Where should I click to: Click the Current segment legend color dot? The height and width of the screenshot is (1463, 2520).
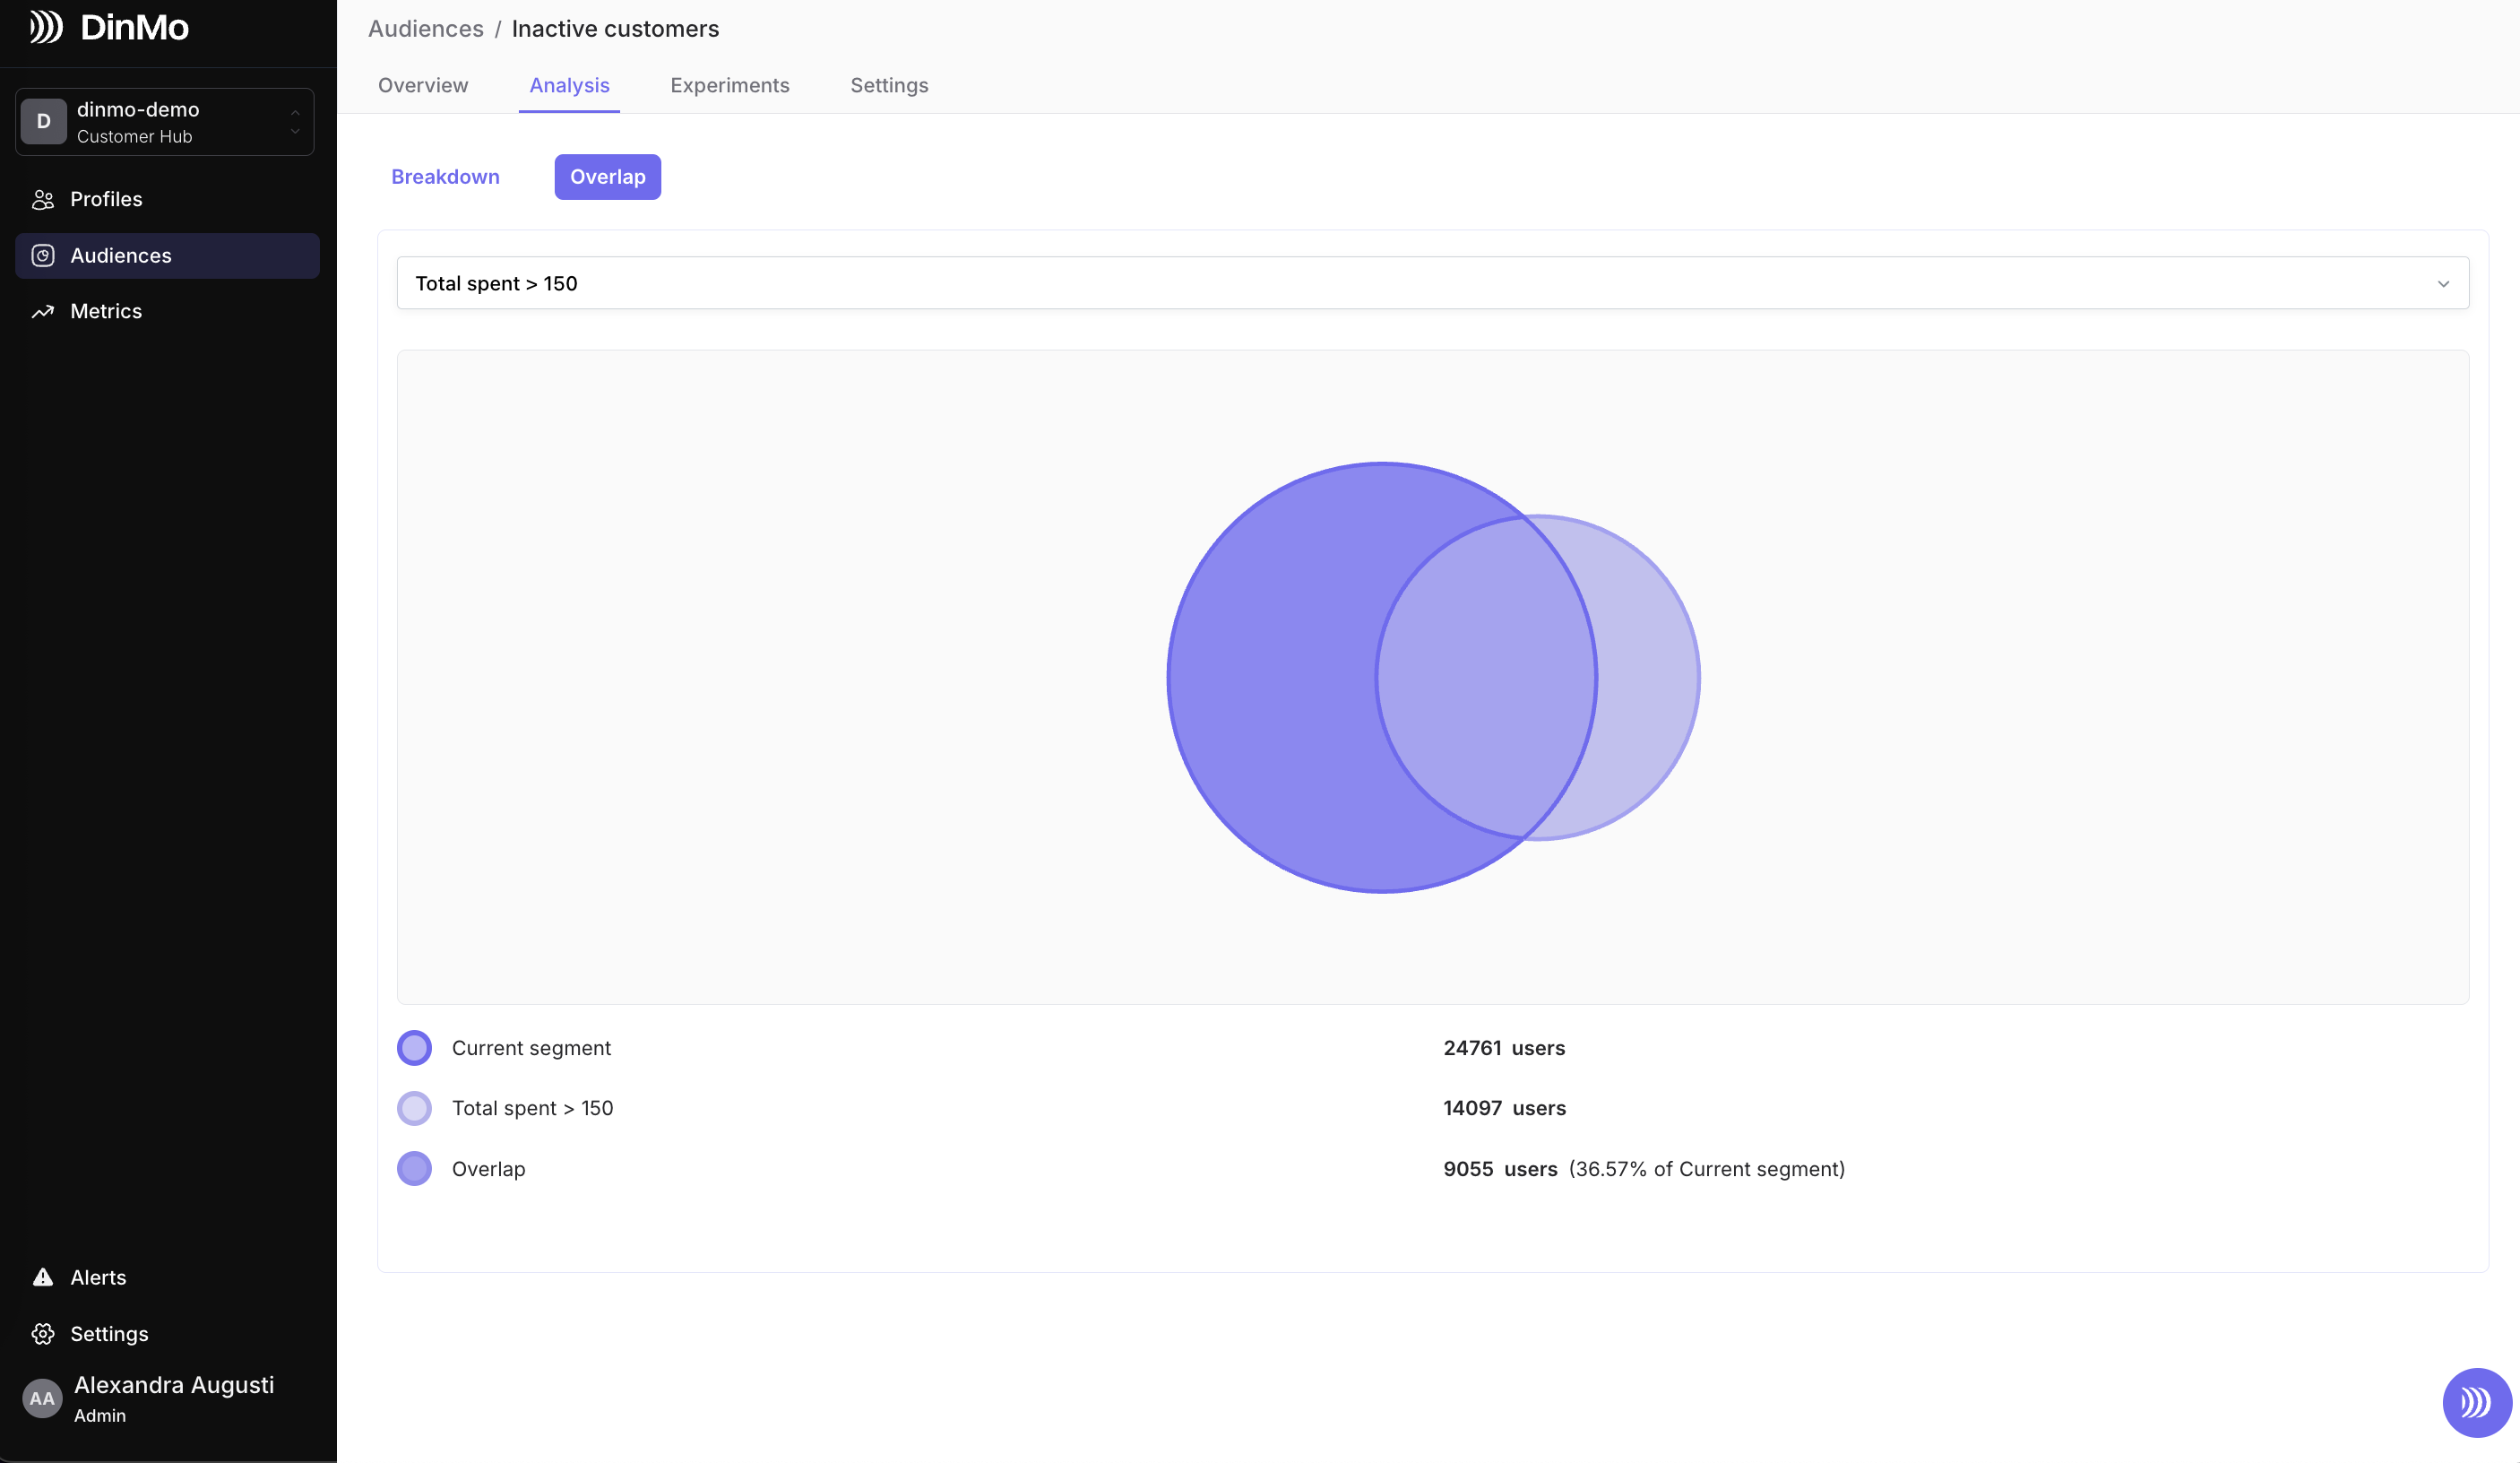click(x=414, y=1048)
